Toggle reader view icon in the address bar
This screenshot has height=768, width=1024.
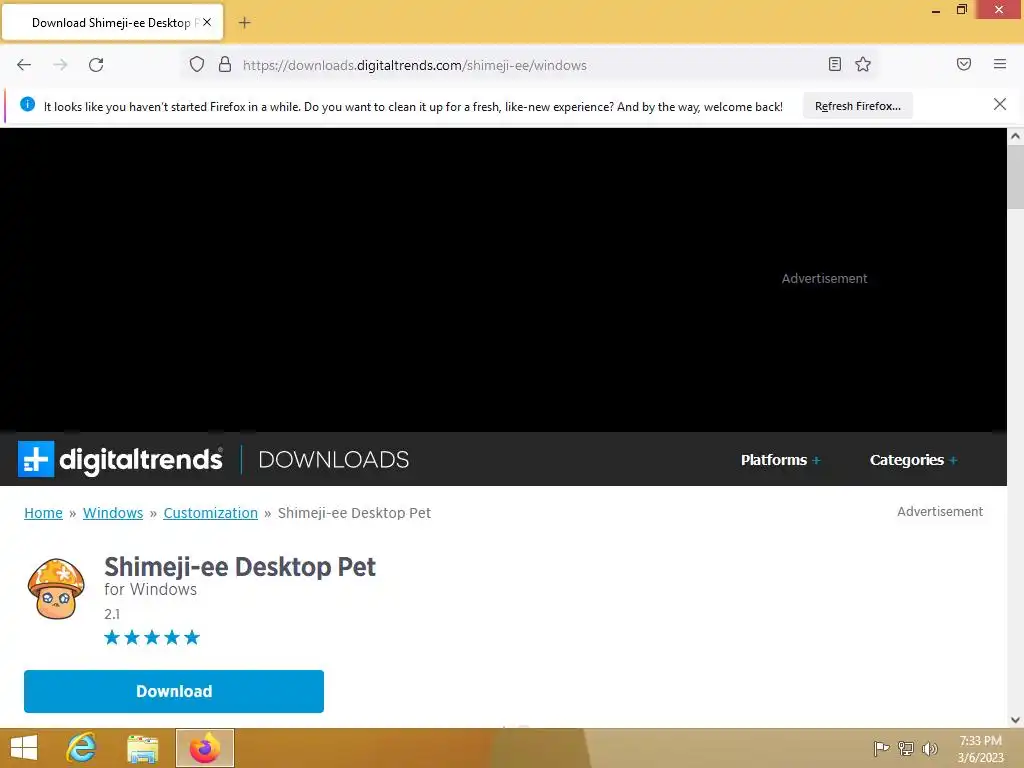(835, 64)
